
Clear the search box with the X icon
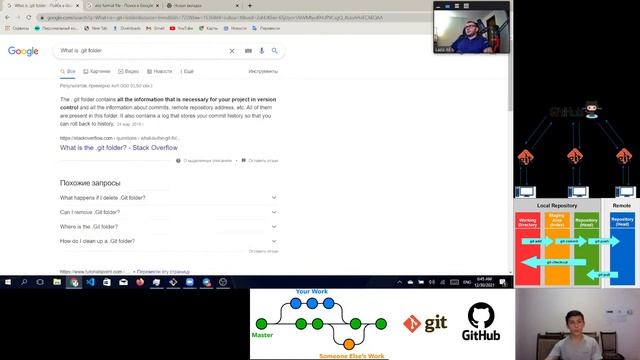232,51
